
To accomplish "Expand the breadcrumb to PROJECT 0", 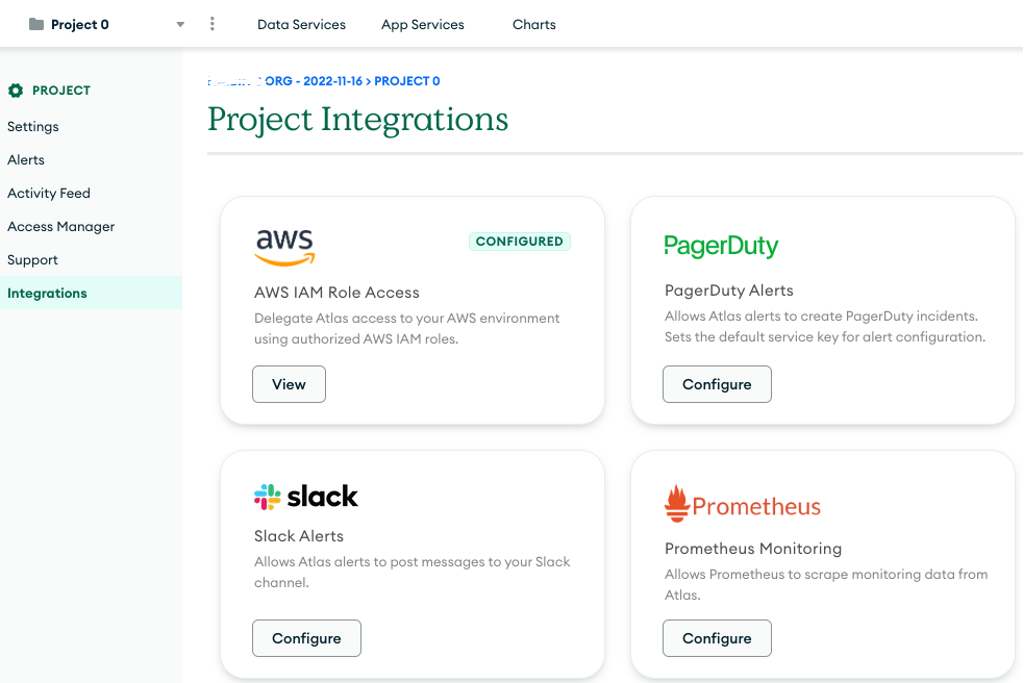I will pos(407,81).
